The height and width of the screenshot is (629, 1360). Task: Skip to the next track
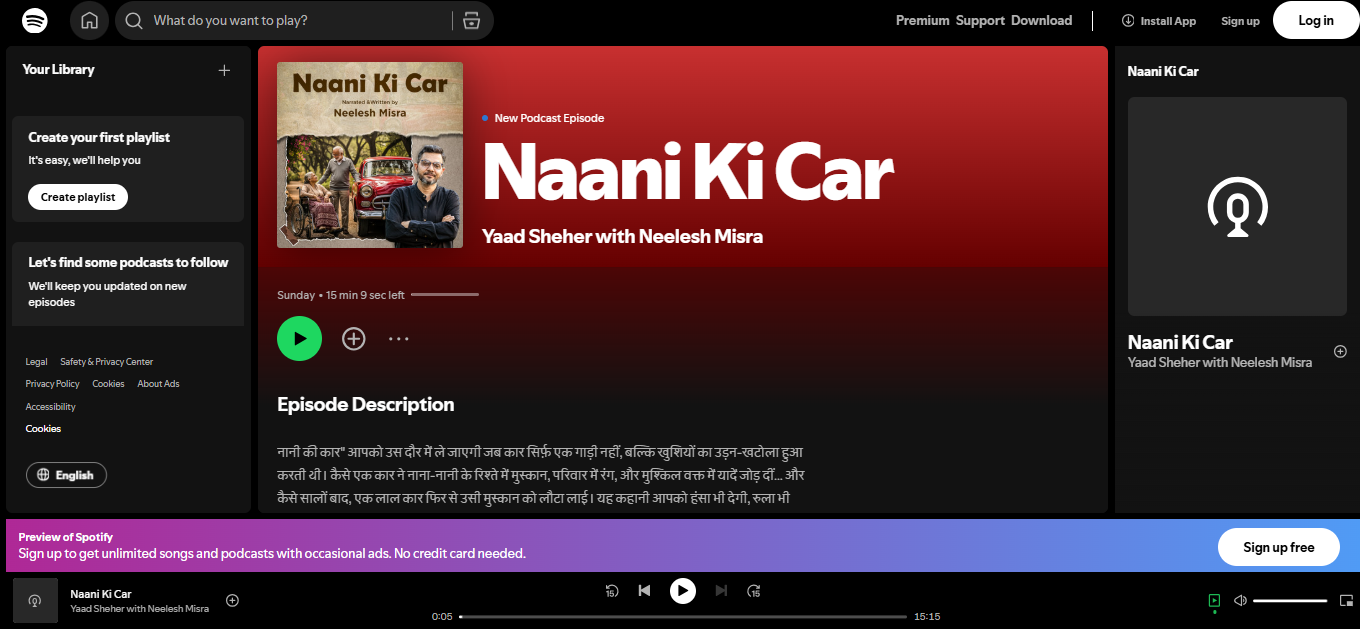721,591
